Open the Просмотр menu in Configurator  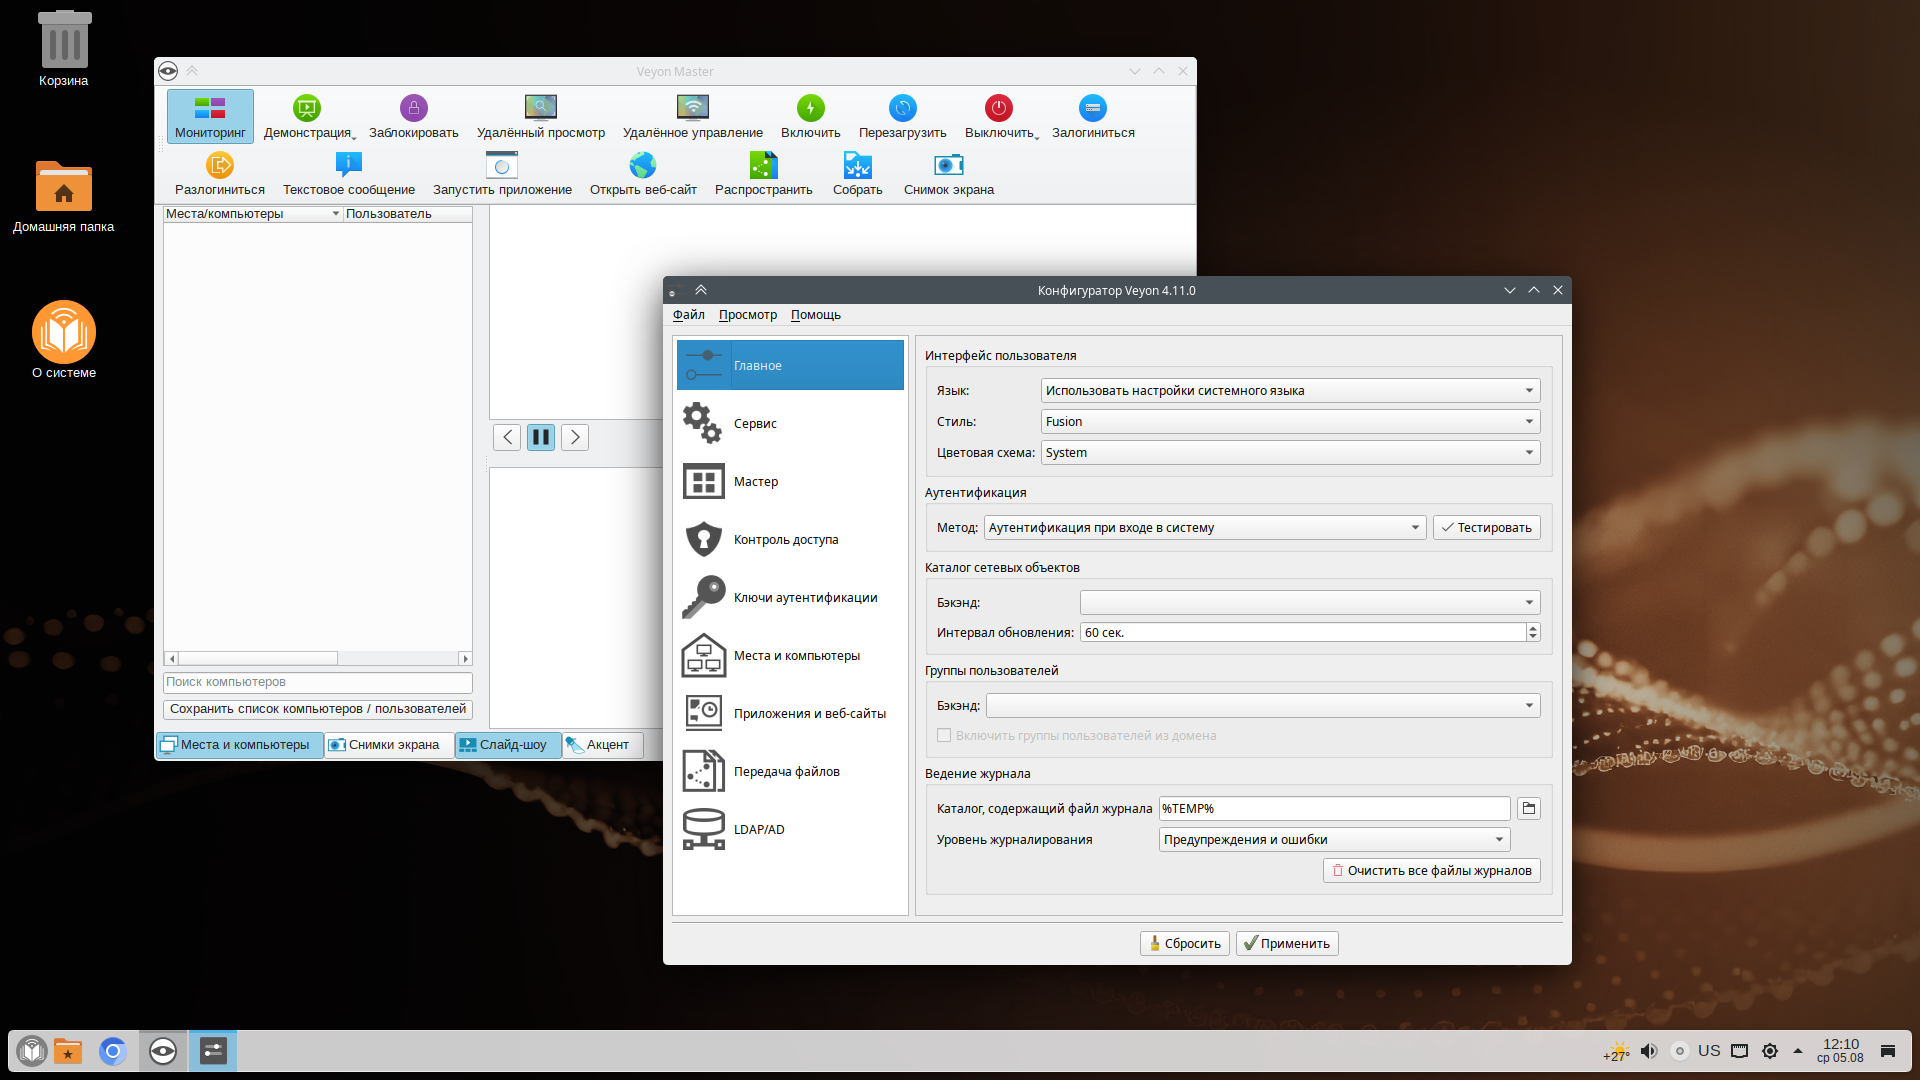pos(748,315)
